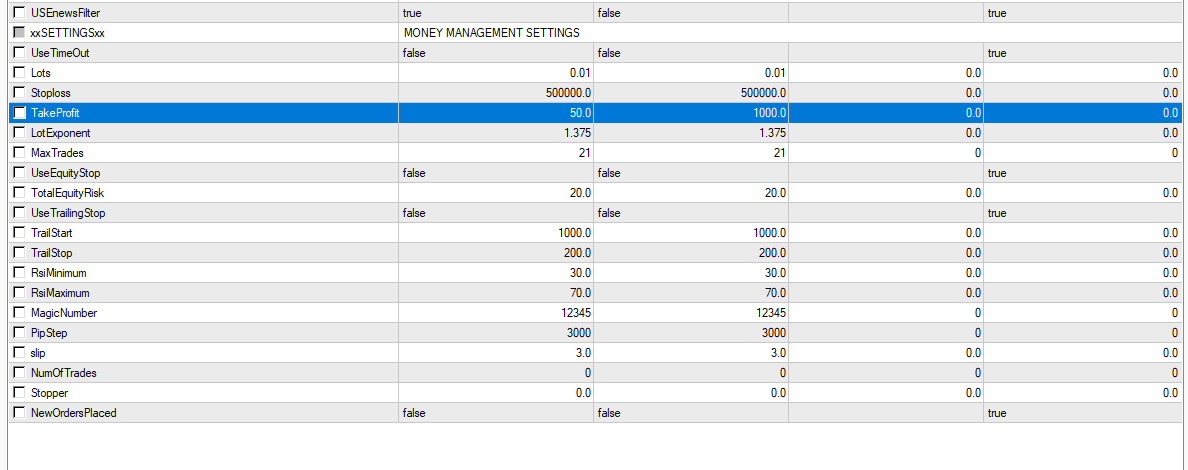
Task: Check the UseTrailingStop checkbox
Action: point(20,213)
